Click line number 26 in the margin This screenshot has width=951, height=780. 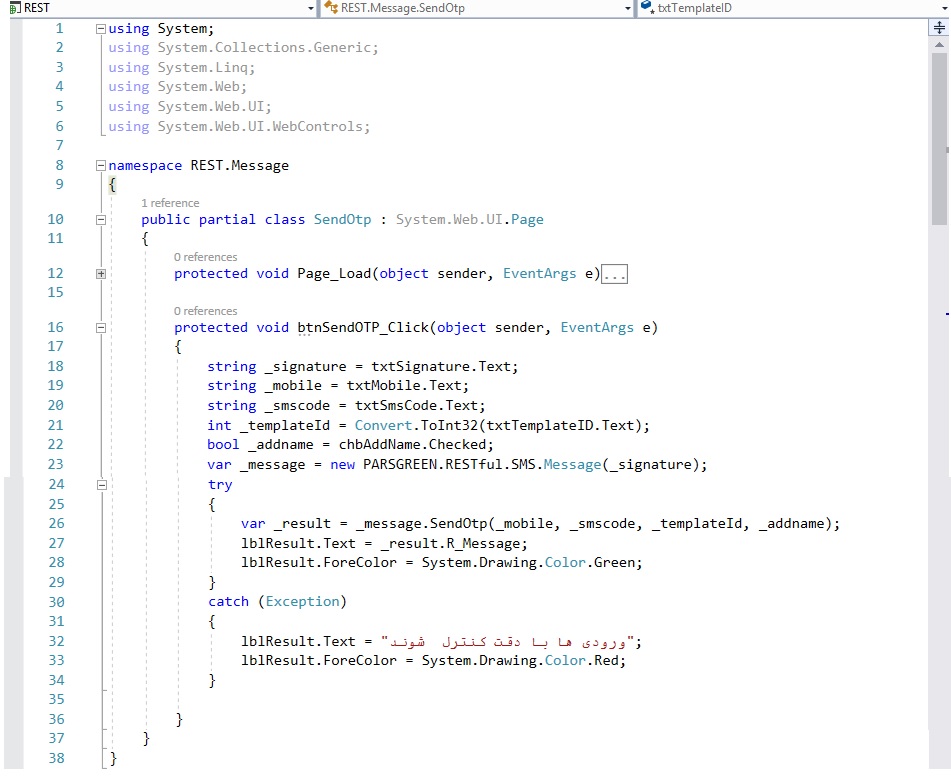pyautogui.click(x=55, y=523)
